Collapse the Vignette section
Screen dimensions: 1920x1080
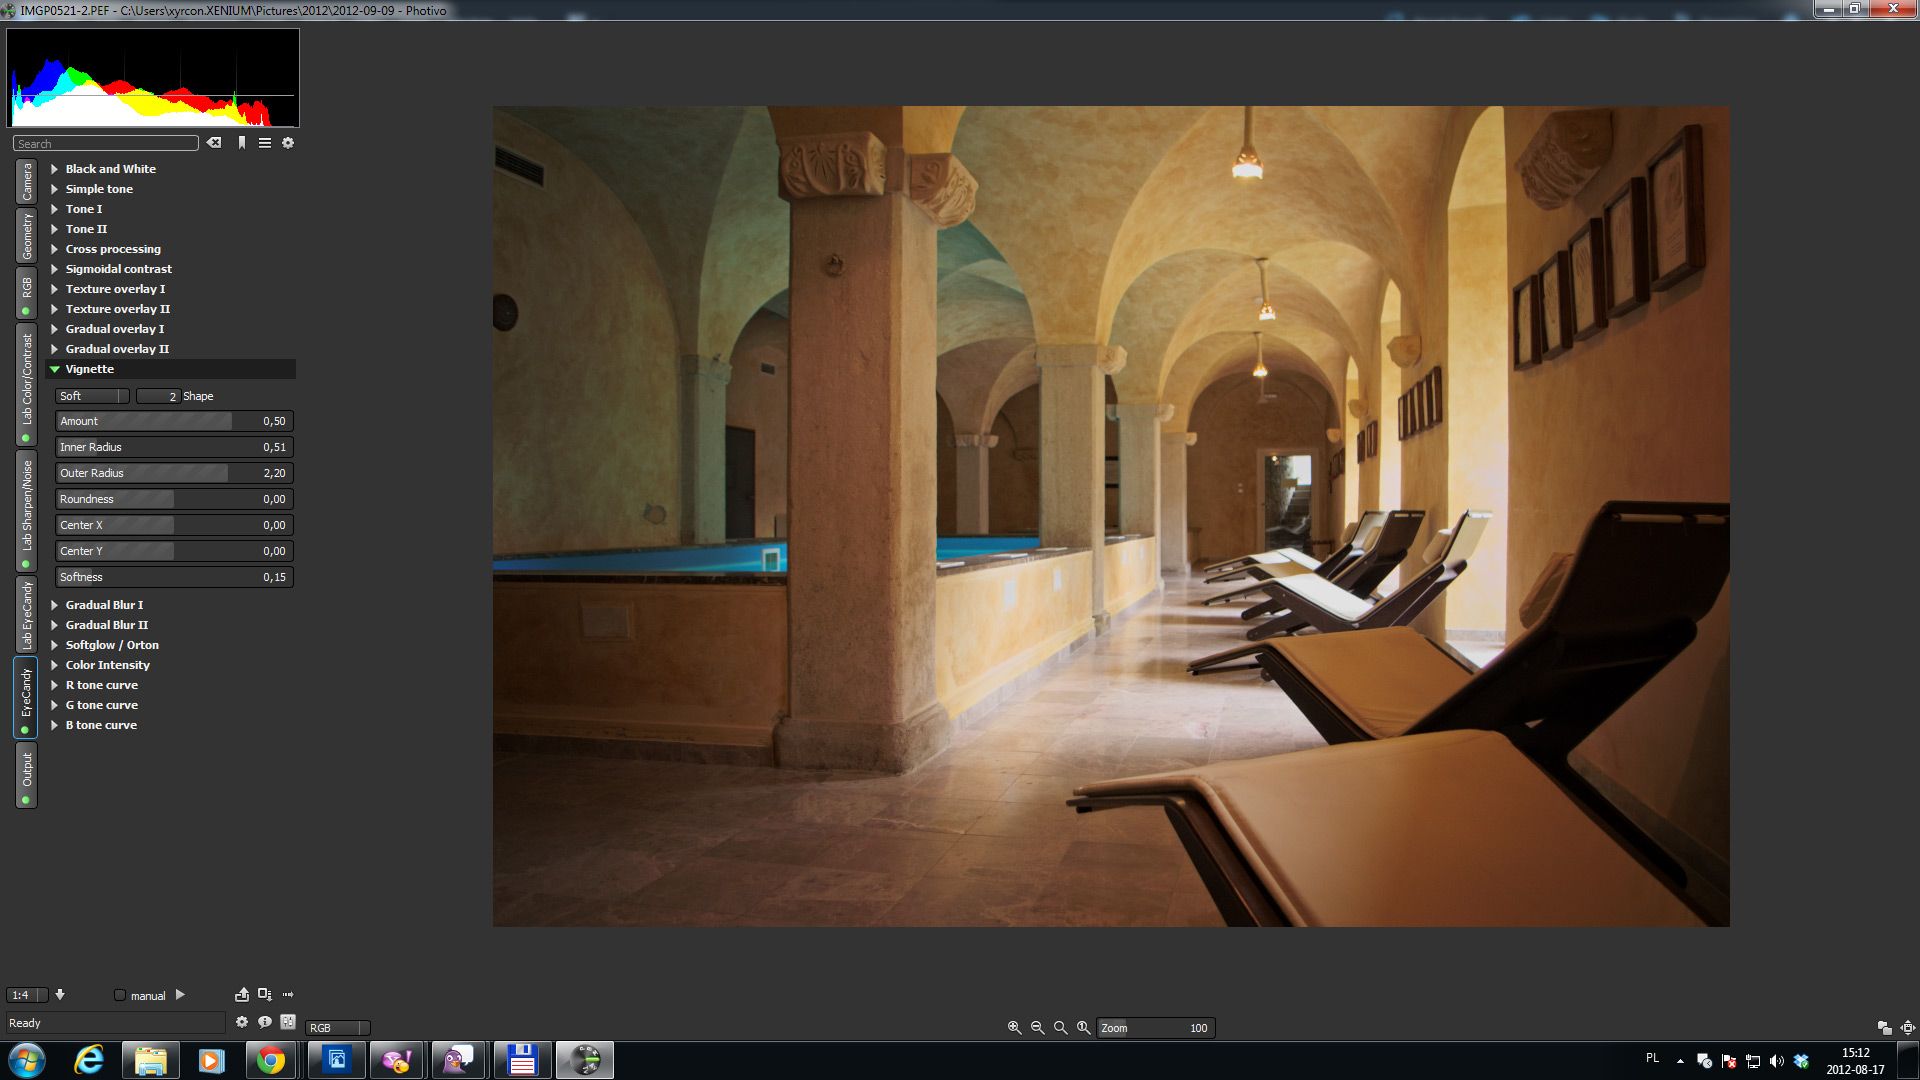pos(55,369)
